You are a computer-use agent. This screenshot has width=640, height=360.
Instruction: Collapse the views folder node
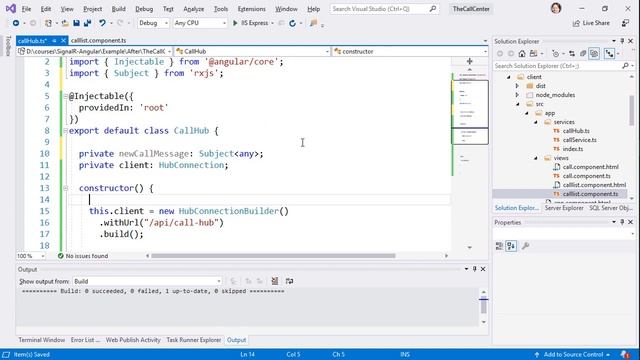[536, 158]
